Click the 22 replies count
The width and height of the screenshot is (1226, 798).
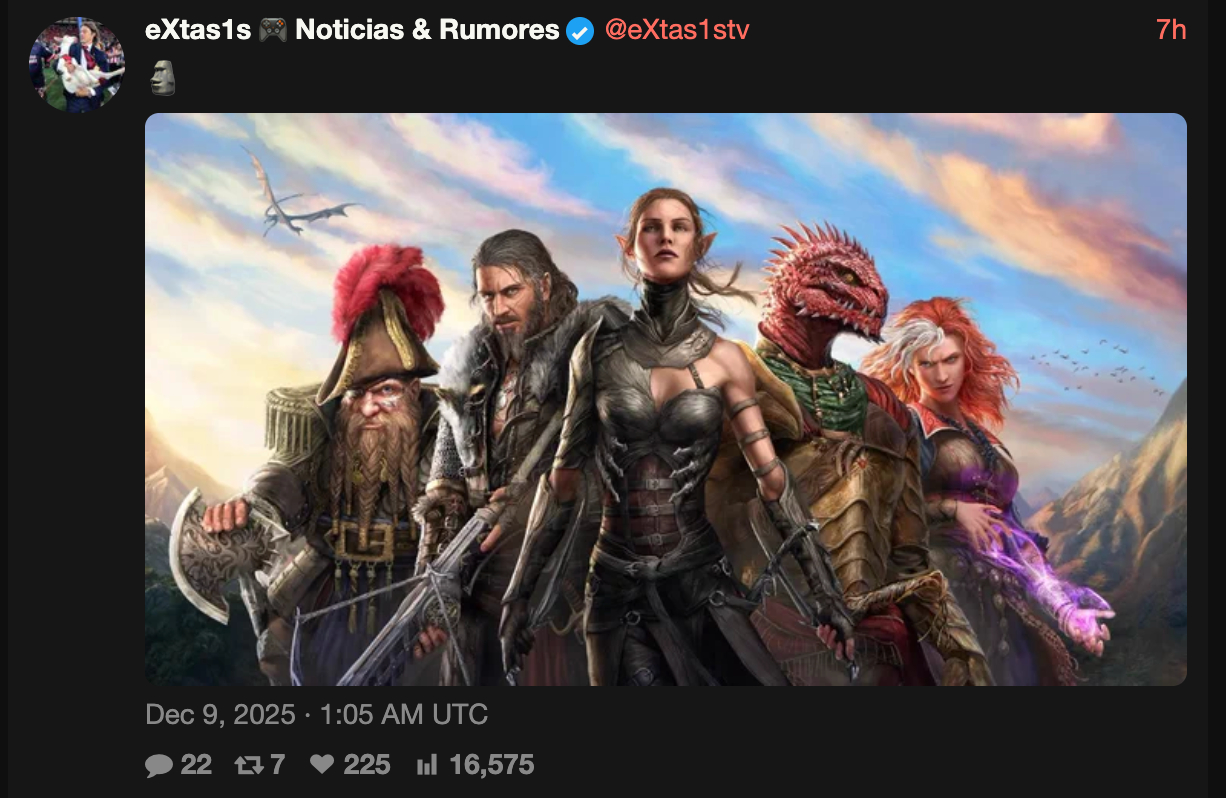point(196,765)
